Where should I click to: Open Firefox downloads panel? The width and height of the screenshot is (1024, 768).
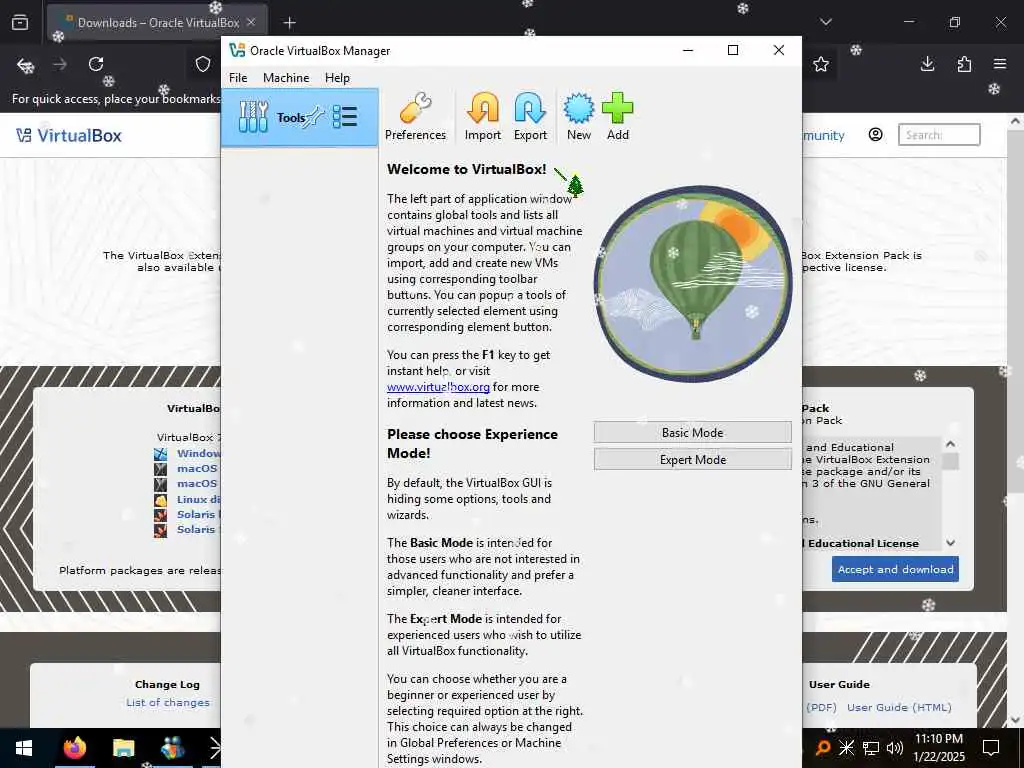point(927,64)
